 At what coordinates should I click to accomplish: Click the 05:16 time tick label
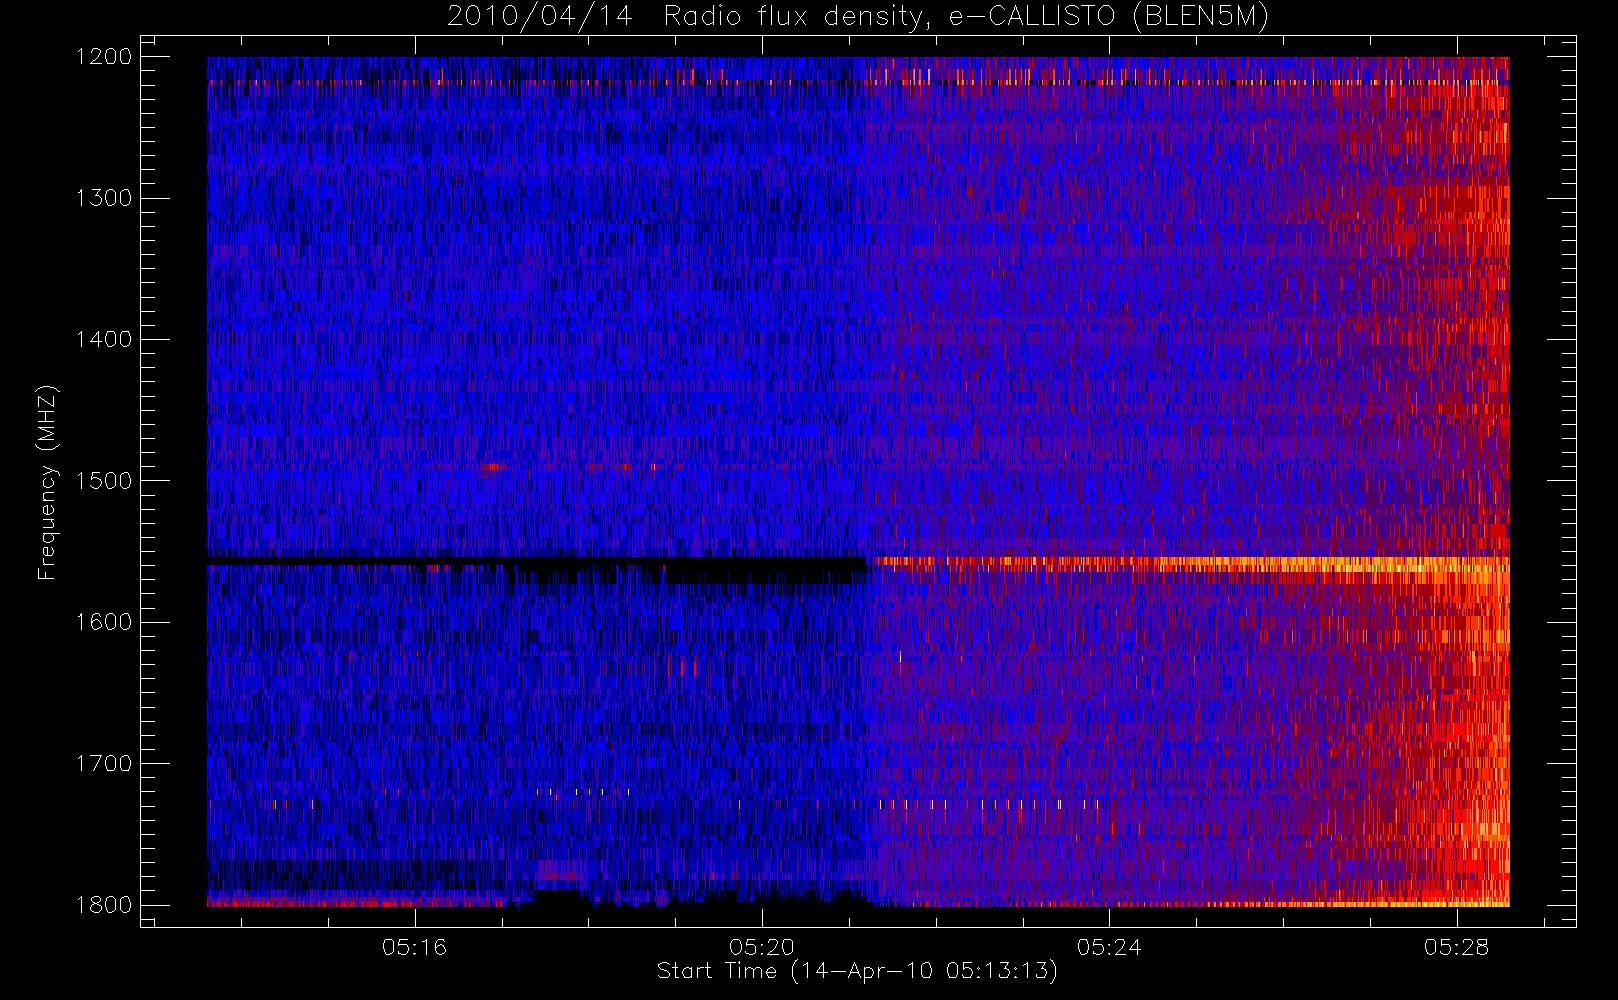414,947
